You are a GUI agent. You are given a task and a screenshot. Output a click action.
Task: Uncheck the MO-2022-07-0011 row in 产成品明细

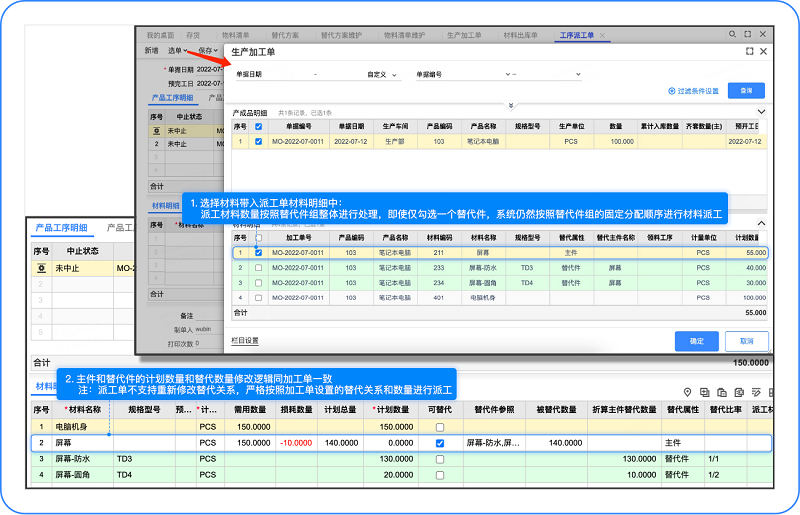259,141
